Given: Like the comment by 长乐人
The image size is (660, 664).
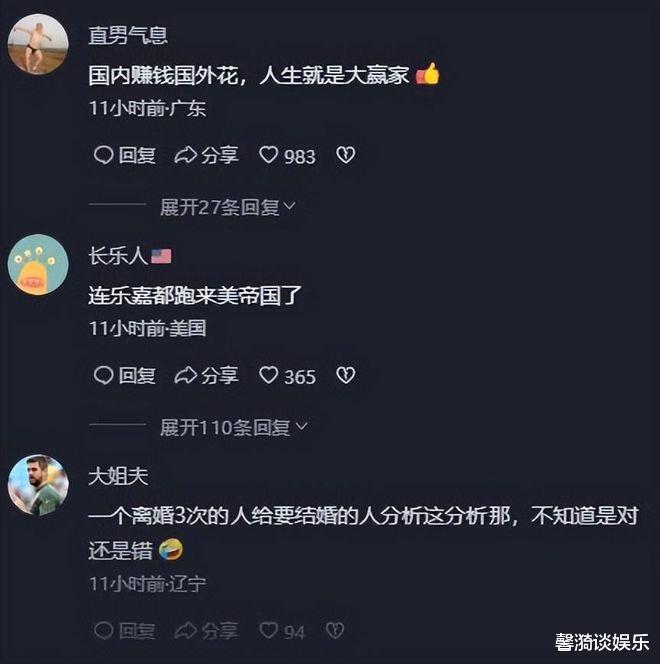Looking at the screenshot, I should [287, 376].
